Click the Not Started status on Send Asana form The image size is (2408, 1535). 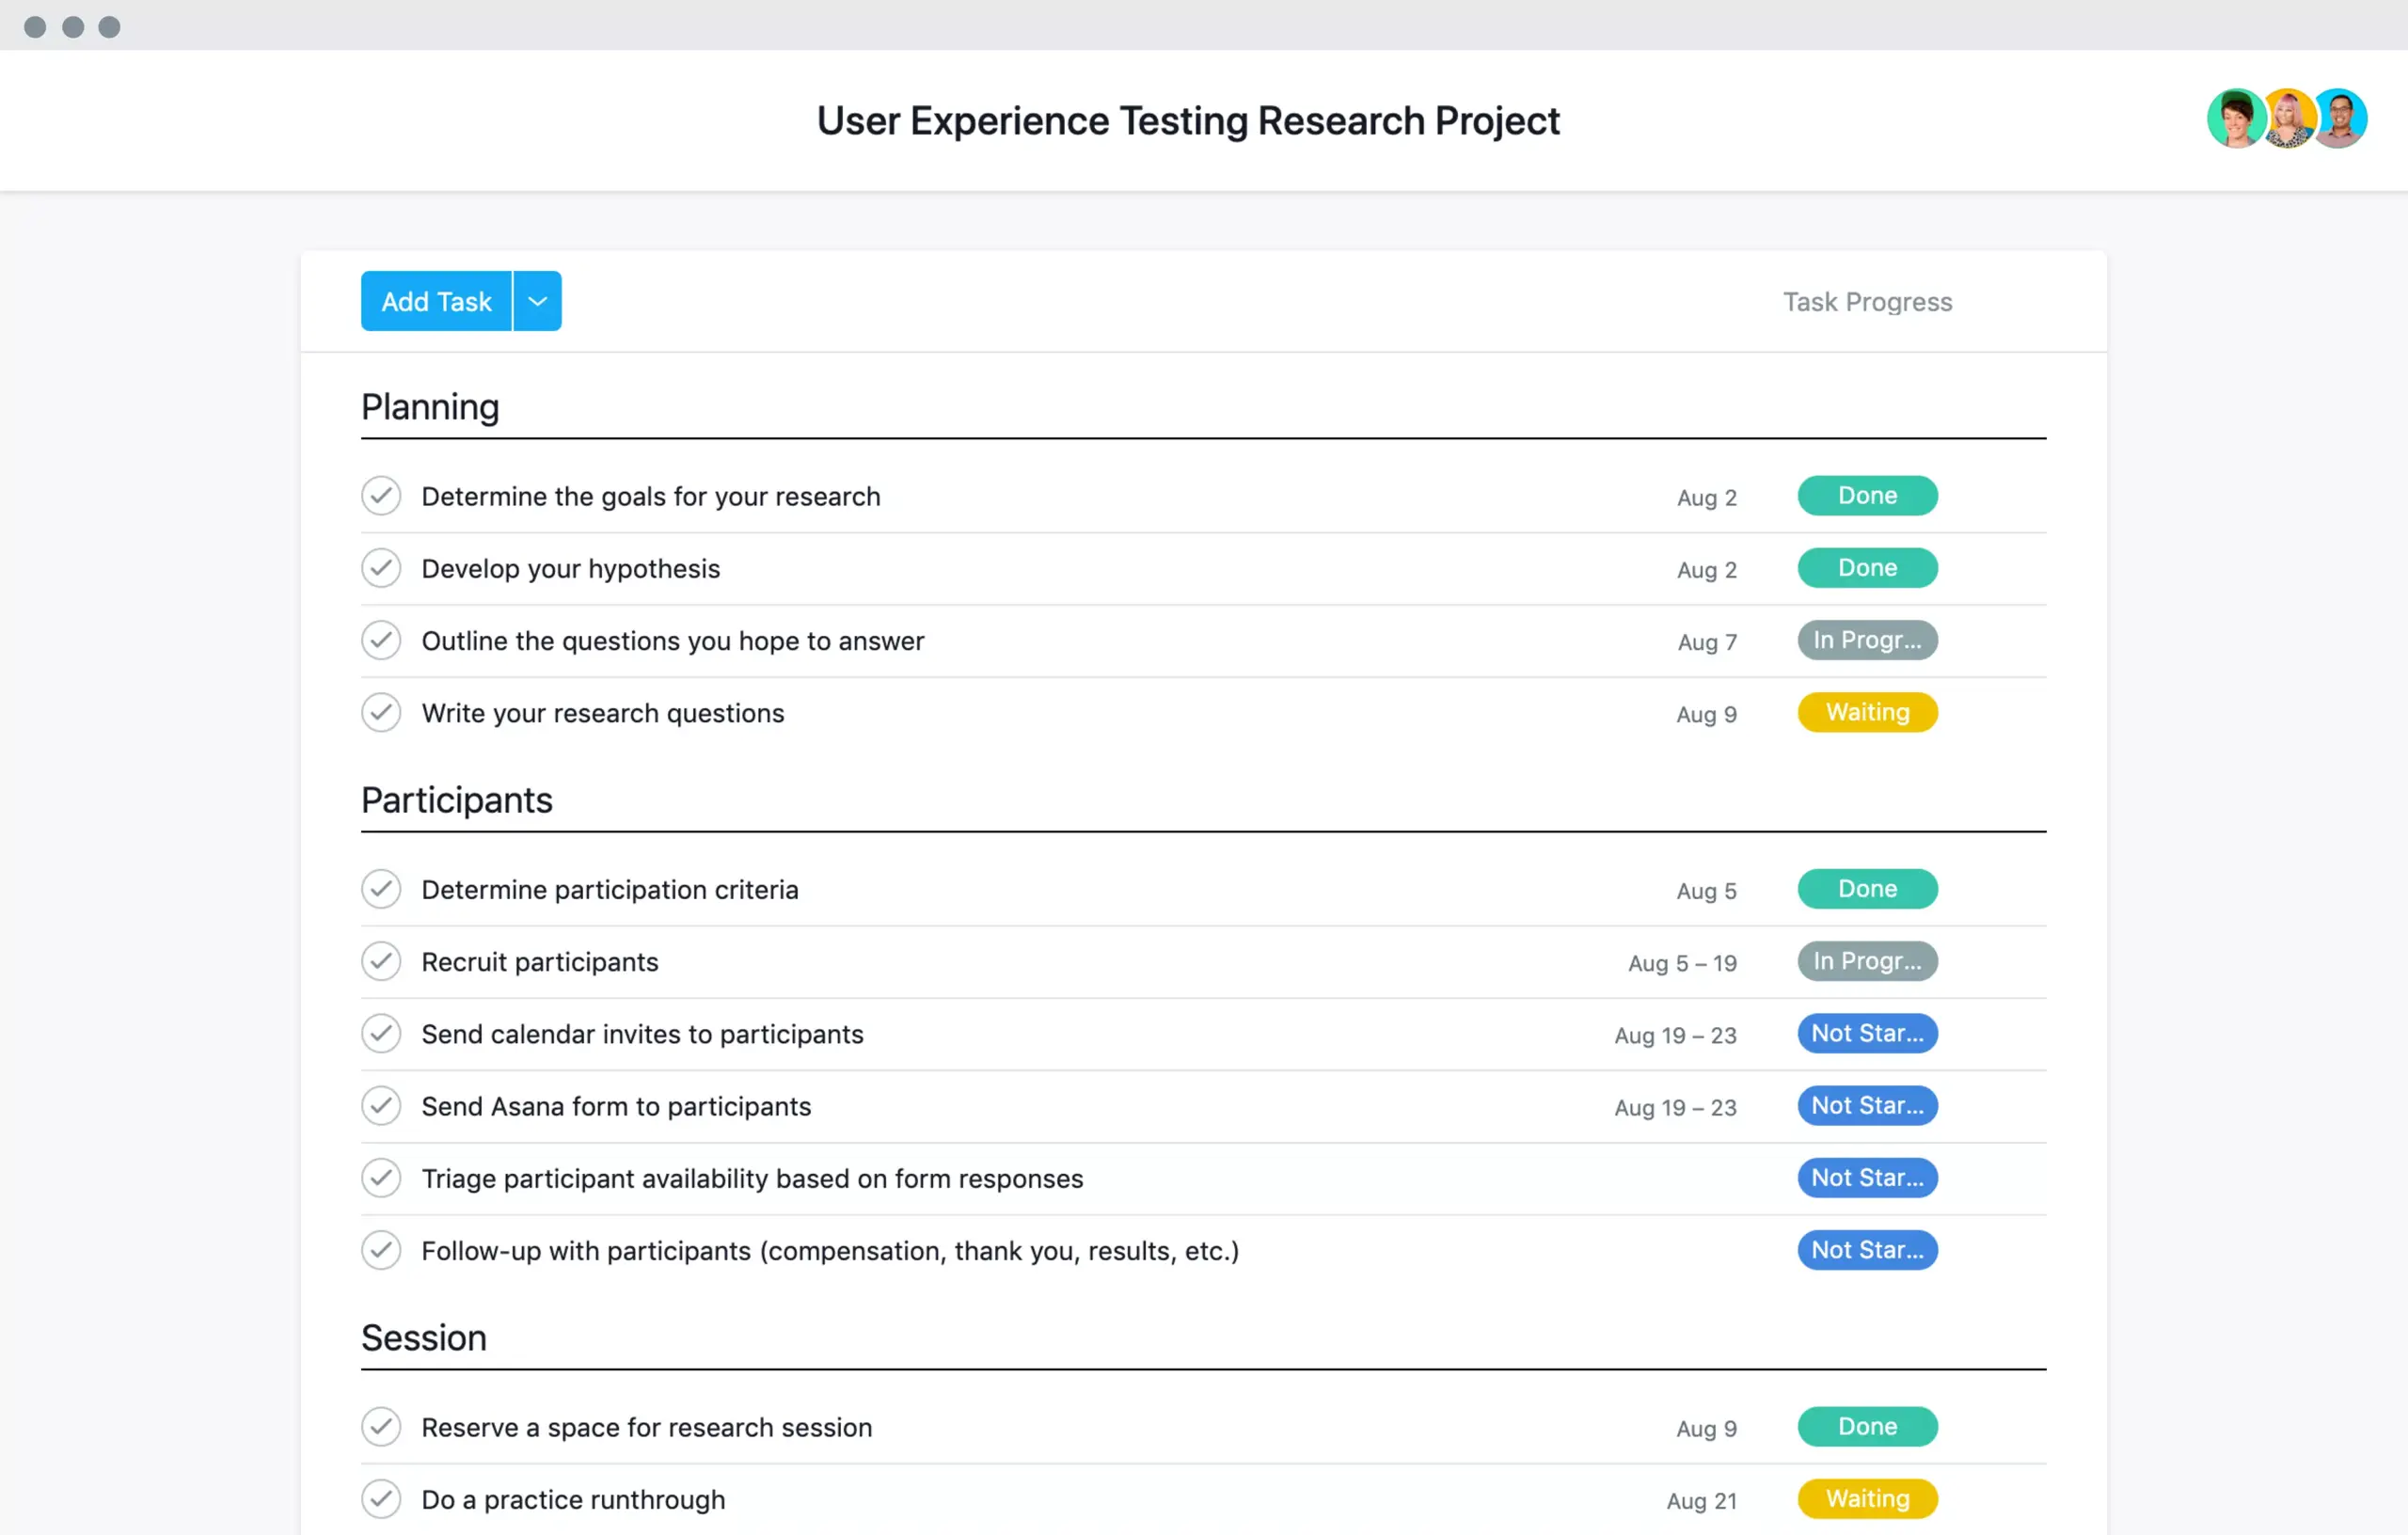(1865, 1105)
